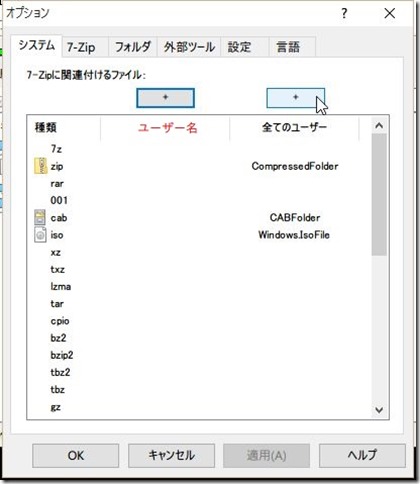Click the Windows.IsoFile cell
This screenshot has height=484, width=420.
(x=294, y=235)
